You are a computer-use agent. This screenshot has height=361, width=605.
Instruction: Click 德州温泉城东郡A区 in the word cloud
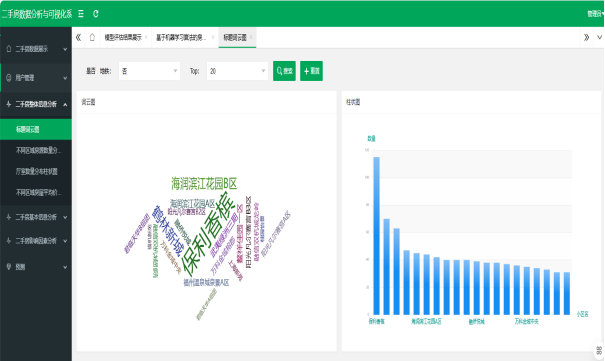point(206,283)
